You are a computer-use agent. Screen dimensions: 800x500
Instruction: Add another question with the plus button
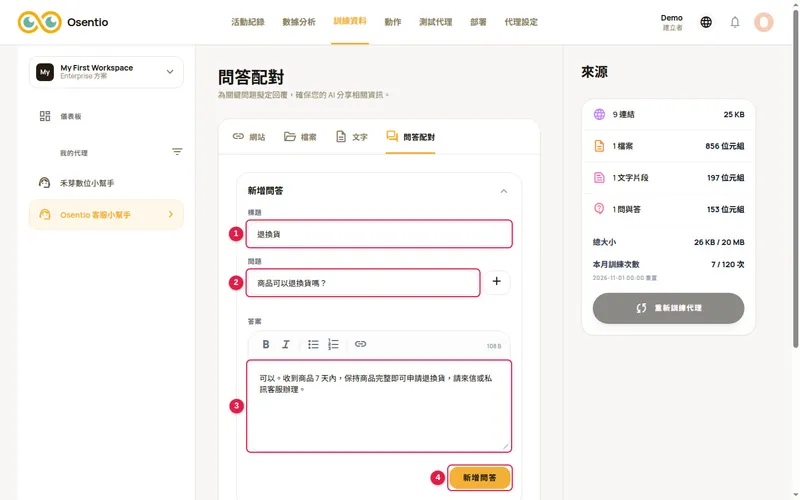pyautogui.click(x=496, y=282)
